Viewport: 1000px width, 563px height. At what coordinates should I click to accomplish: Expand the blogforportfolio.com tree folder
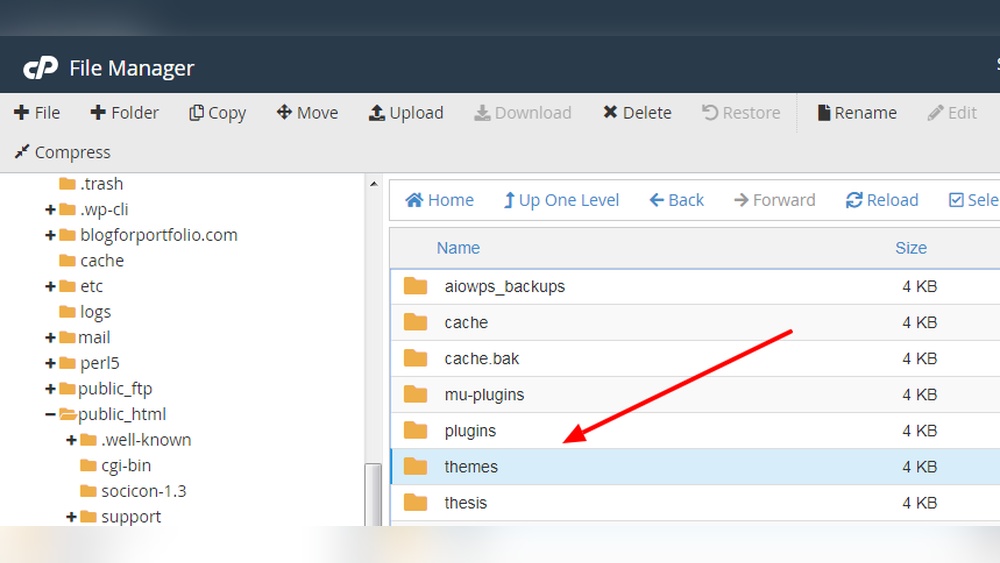[x=50, y=235]
